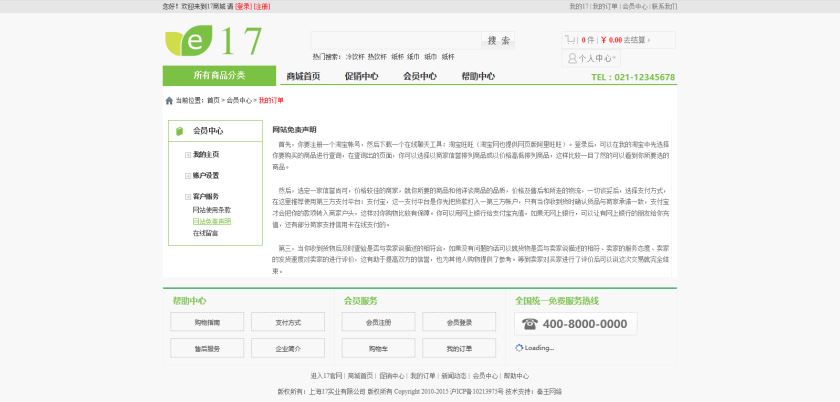This screenshot has height=402, width=840.
Task: Expand the 我的主页 plus box in sidebar
Action: coord(188,155)
